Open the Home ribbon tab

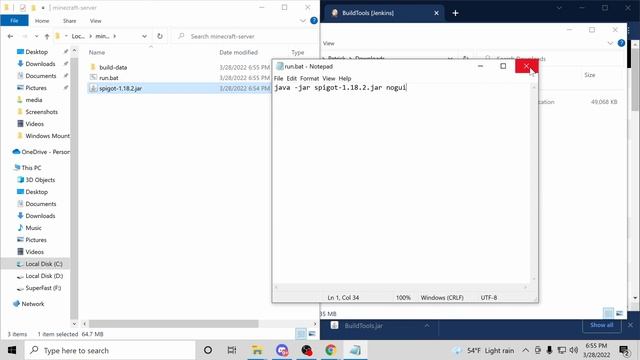coord(42,21)
